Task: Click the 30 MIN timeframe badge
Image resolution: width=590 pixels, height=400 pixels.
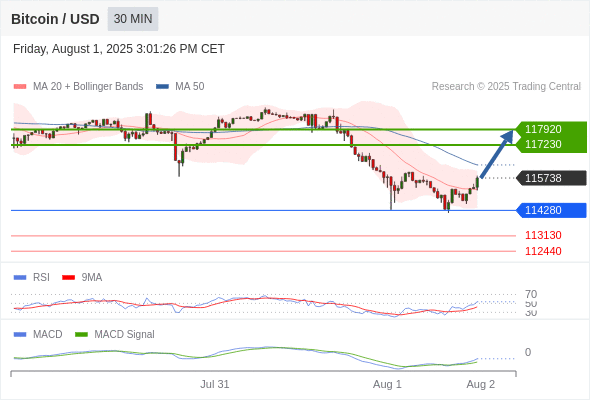Action: point(133,19)
